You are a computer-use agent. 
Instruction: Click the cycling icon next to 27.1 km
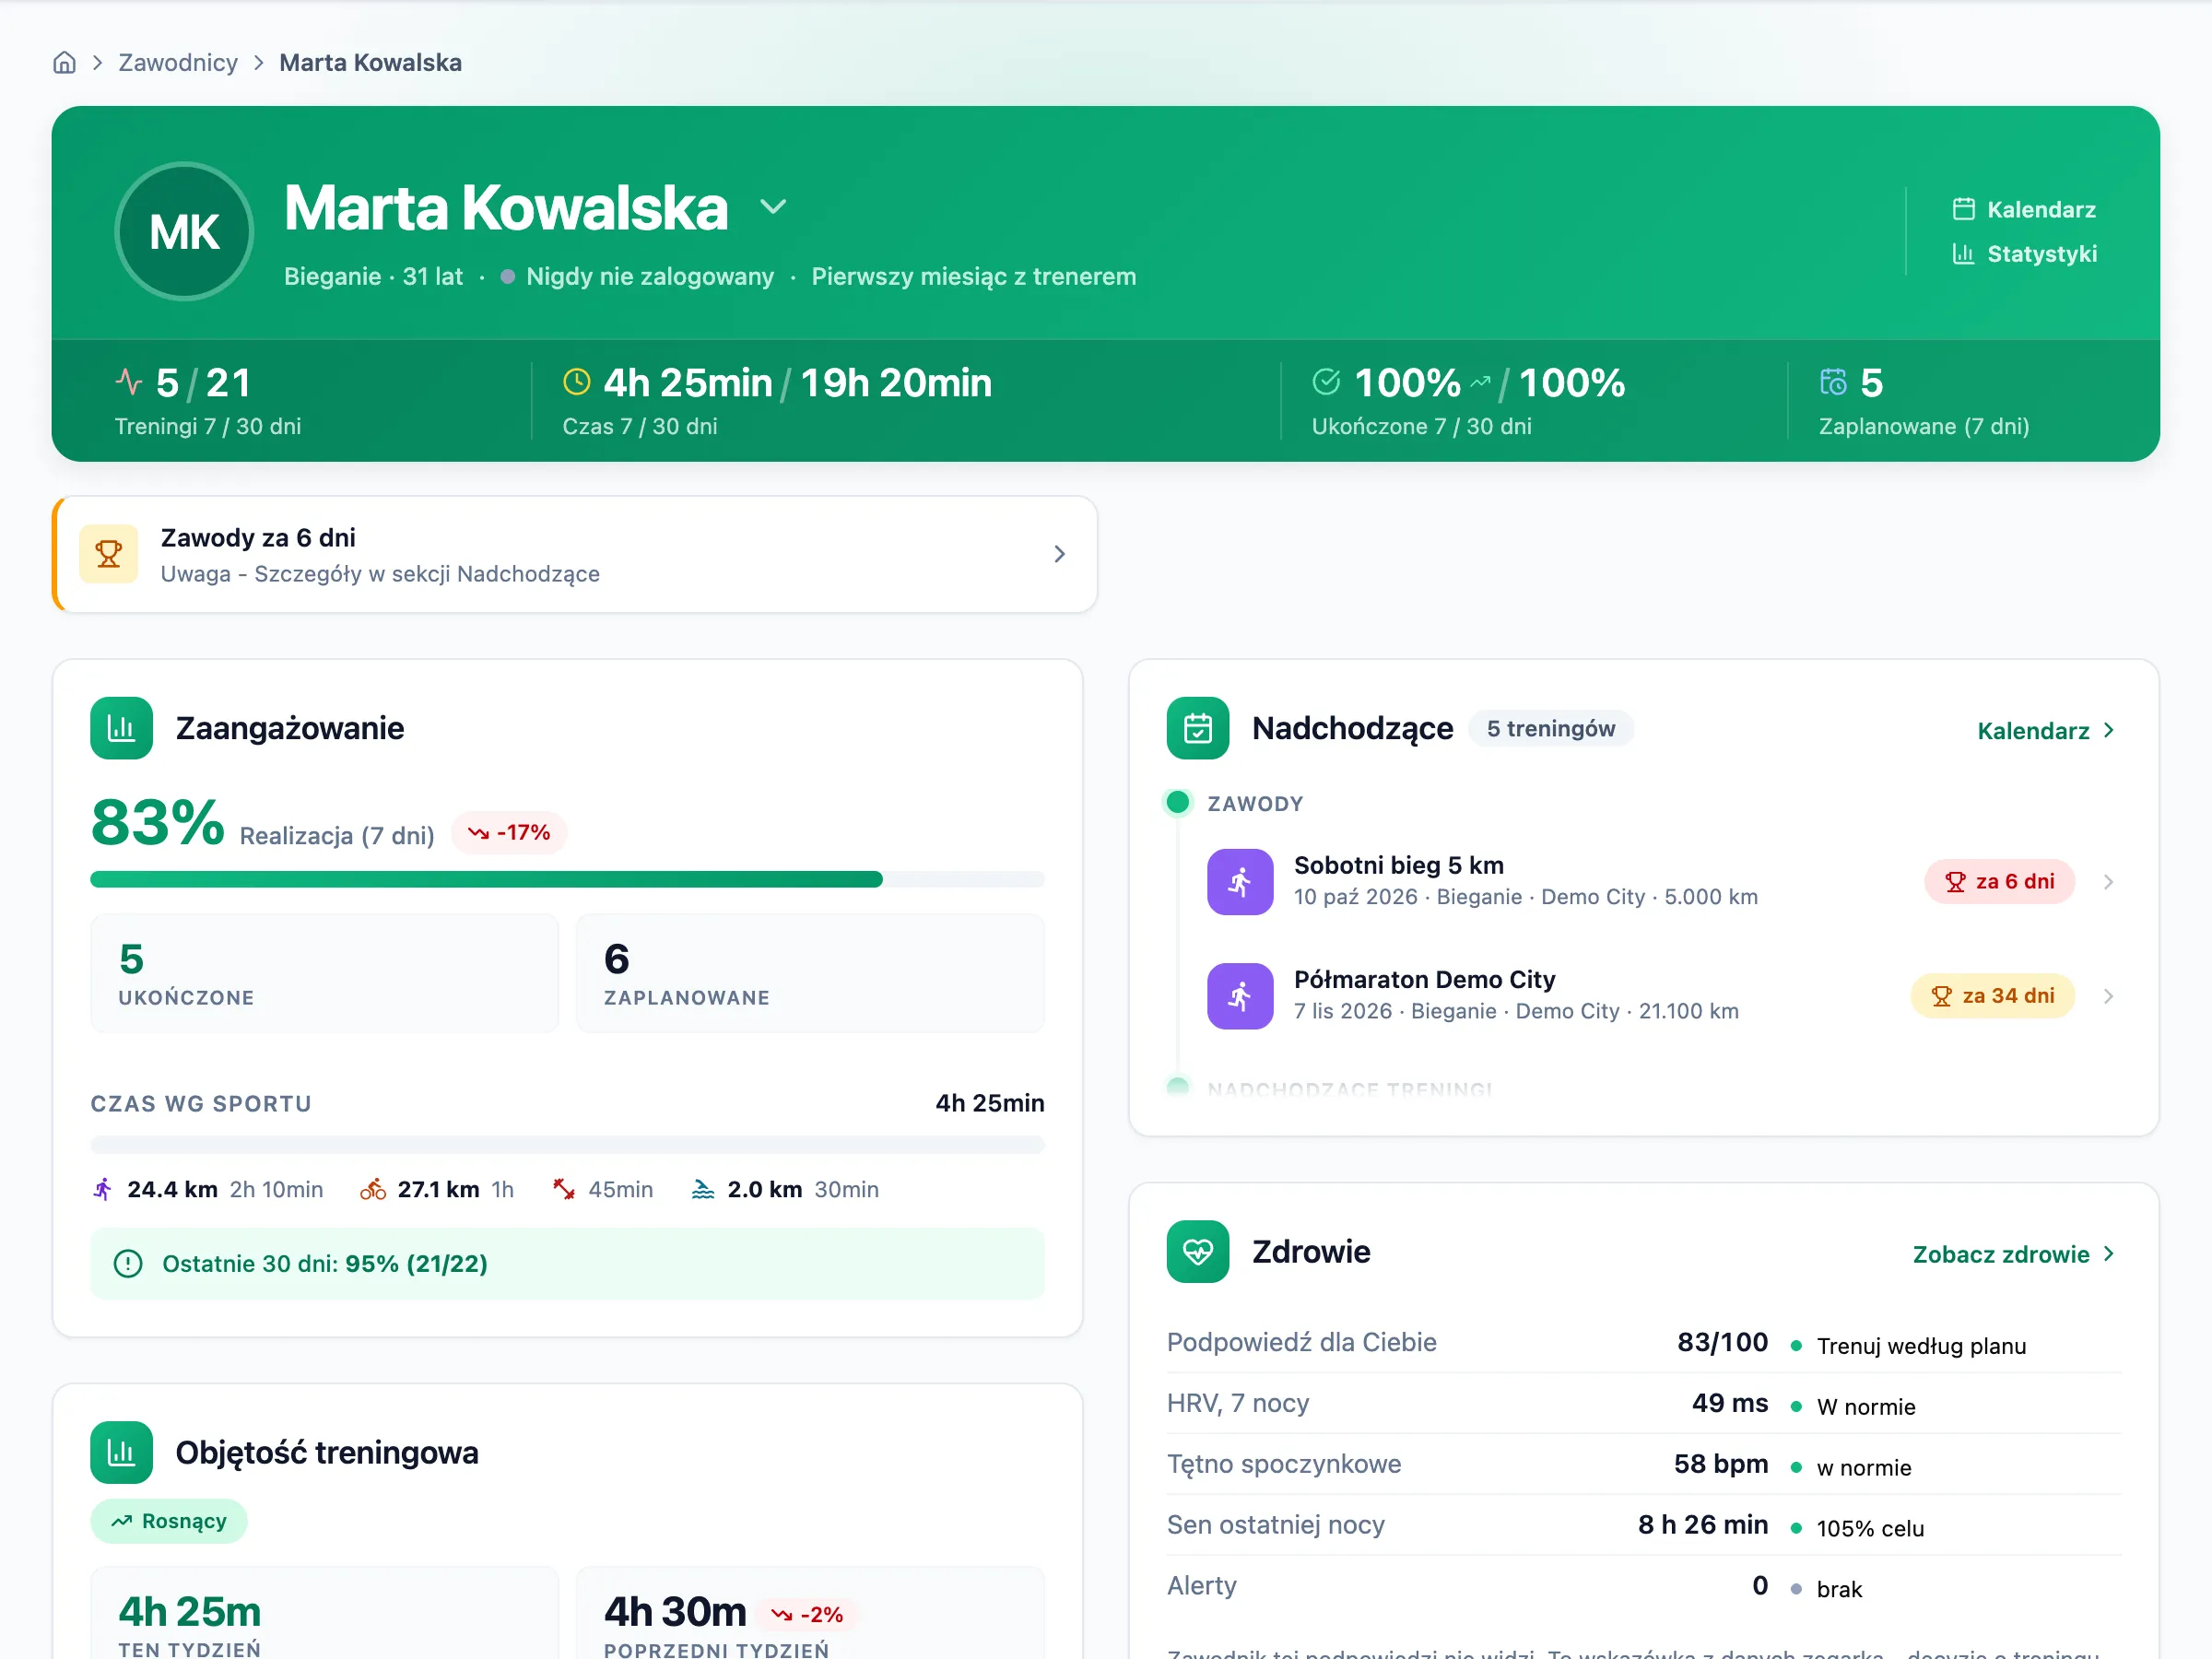coord(373,1190)
